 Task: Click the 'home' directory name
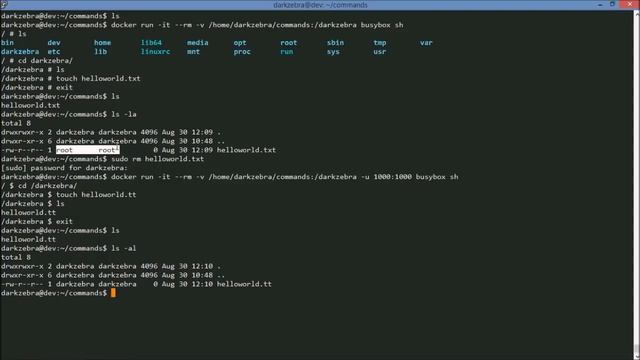tap(102, 42)
